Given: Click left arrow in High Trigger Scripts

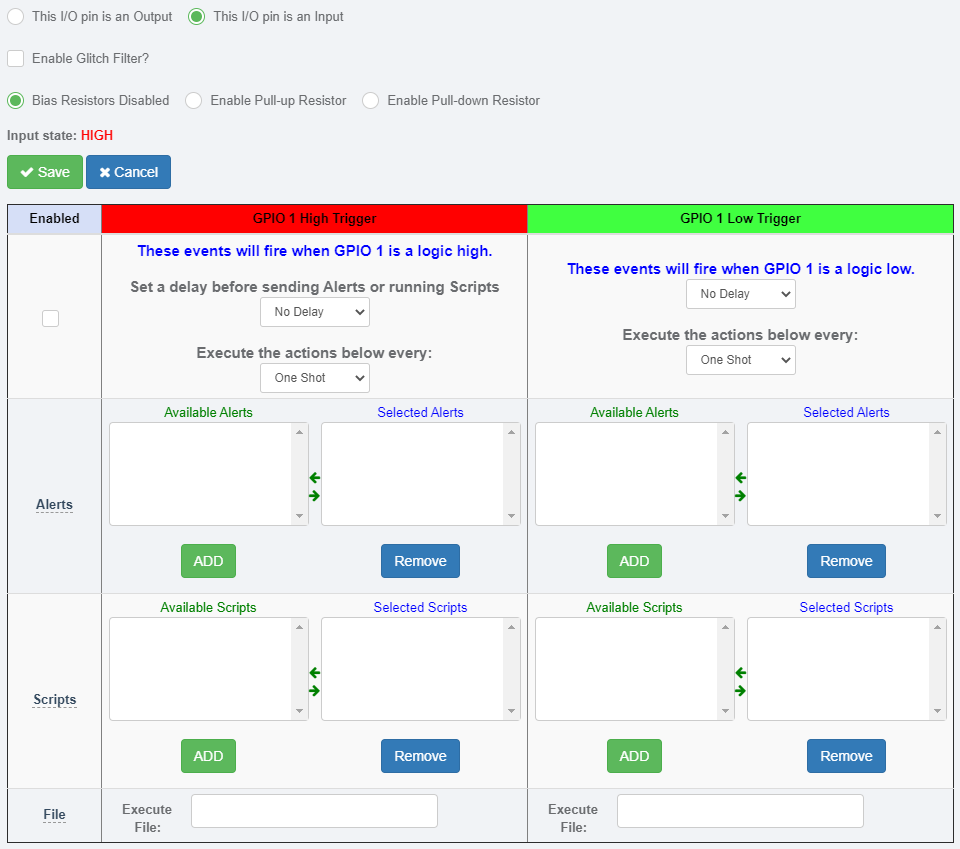Looking at the screenshot, I should [x=315, y=673].
